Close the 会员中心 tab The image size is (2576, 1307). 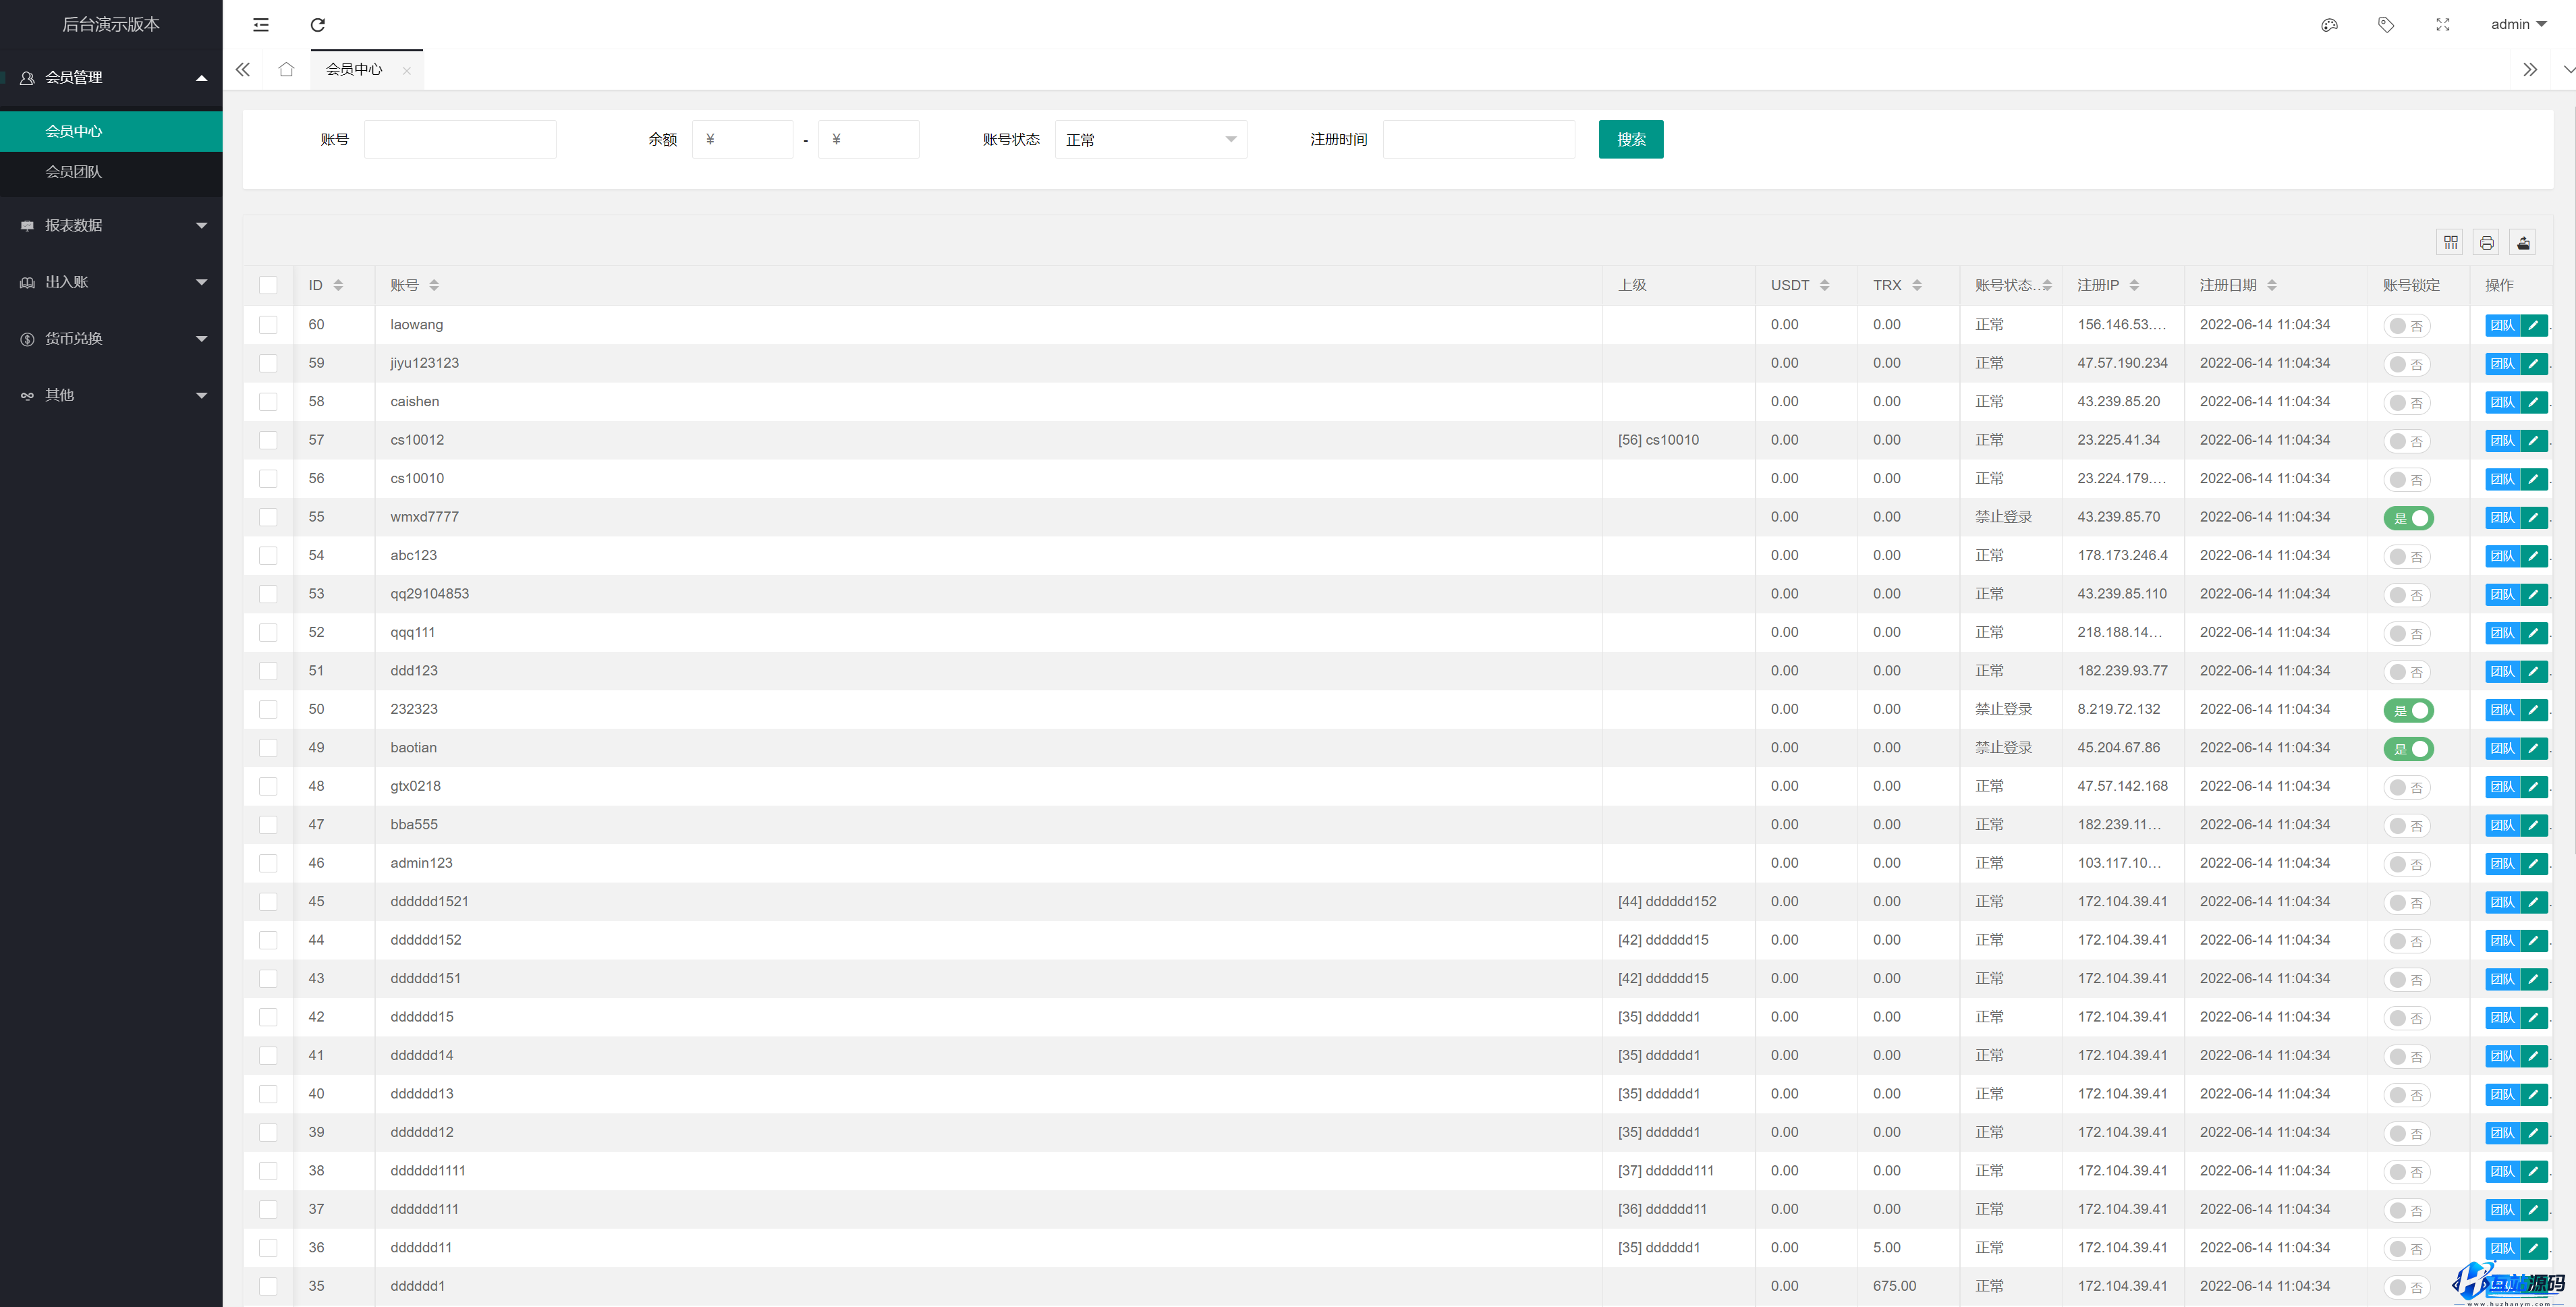tap(406, 70)
